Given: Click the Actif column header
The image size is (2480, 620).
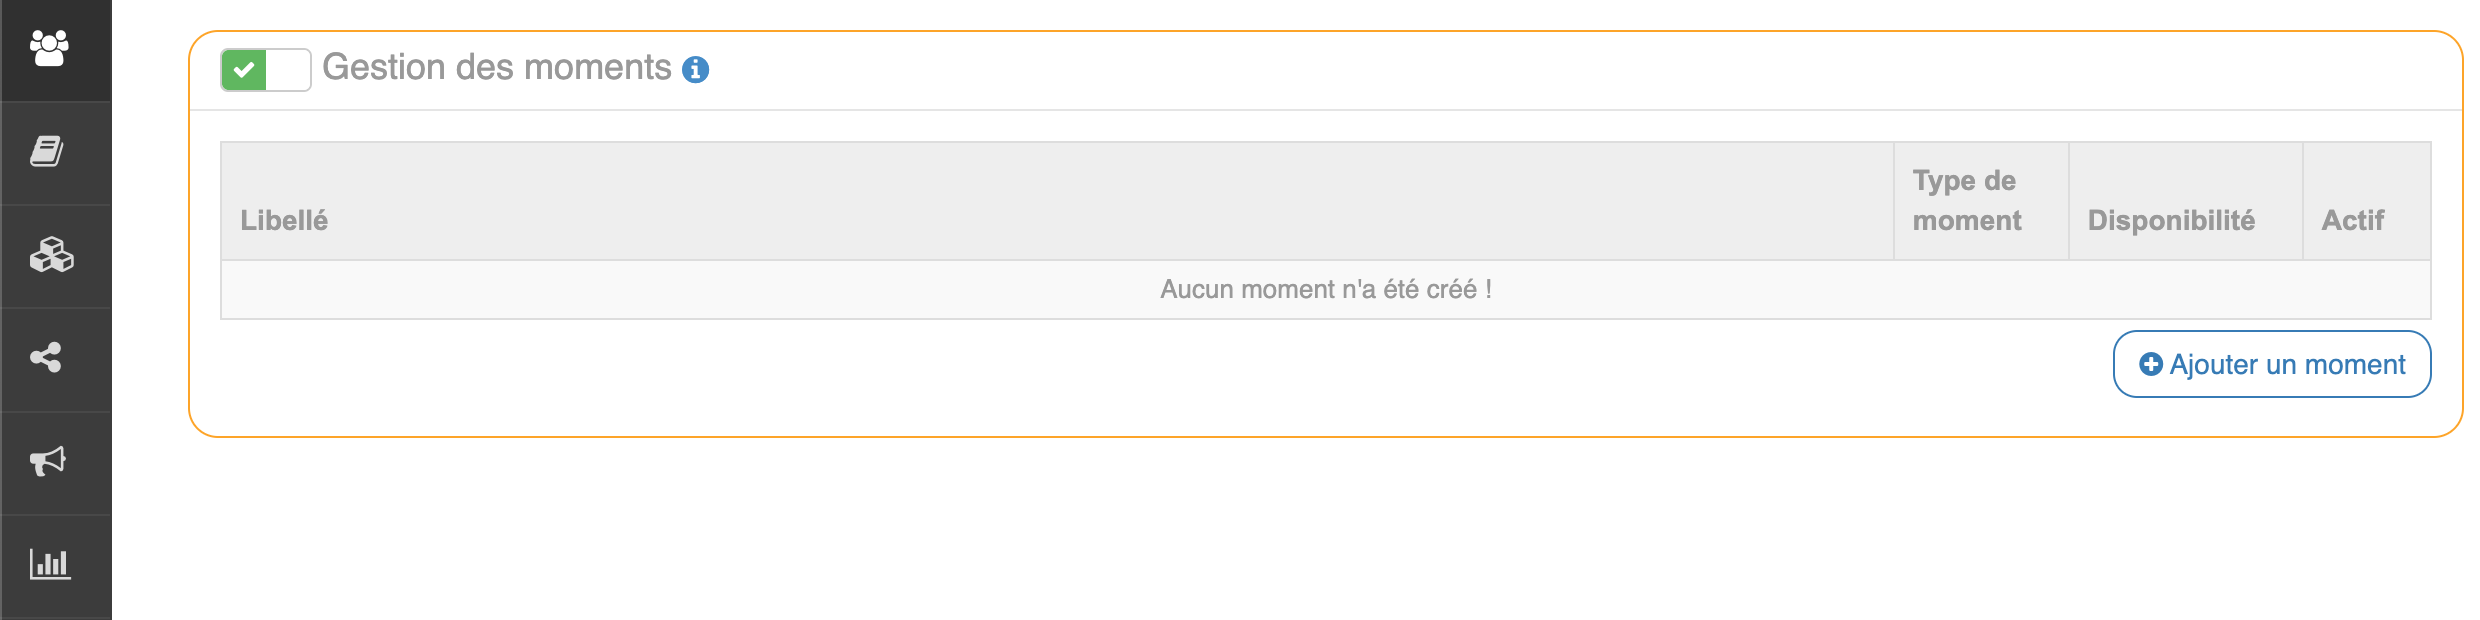Looking at the screenshot, I should click(x=2352, y=220).
